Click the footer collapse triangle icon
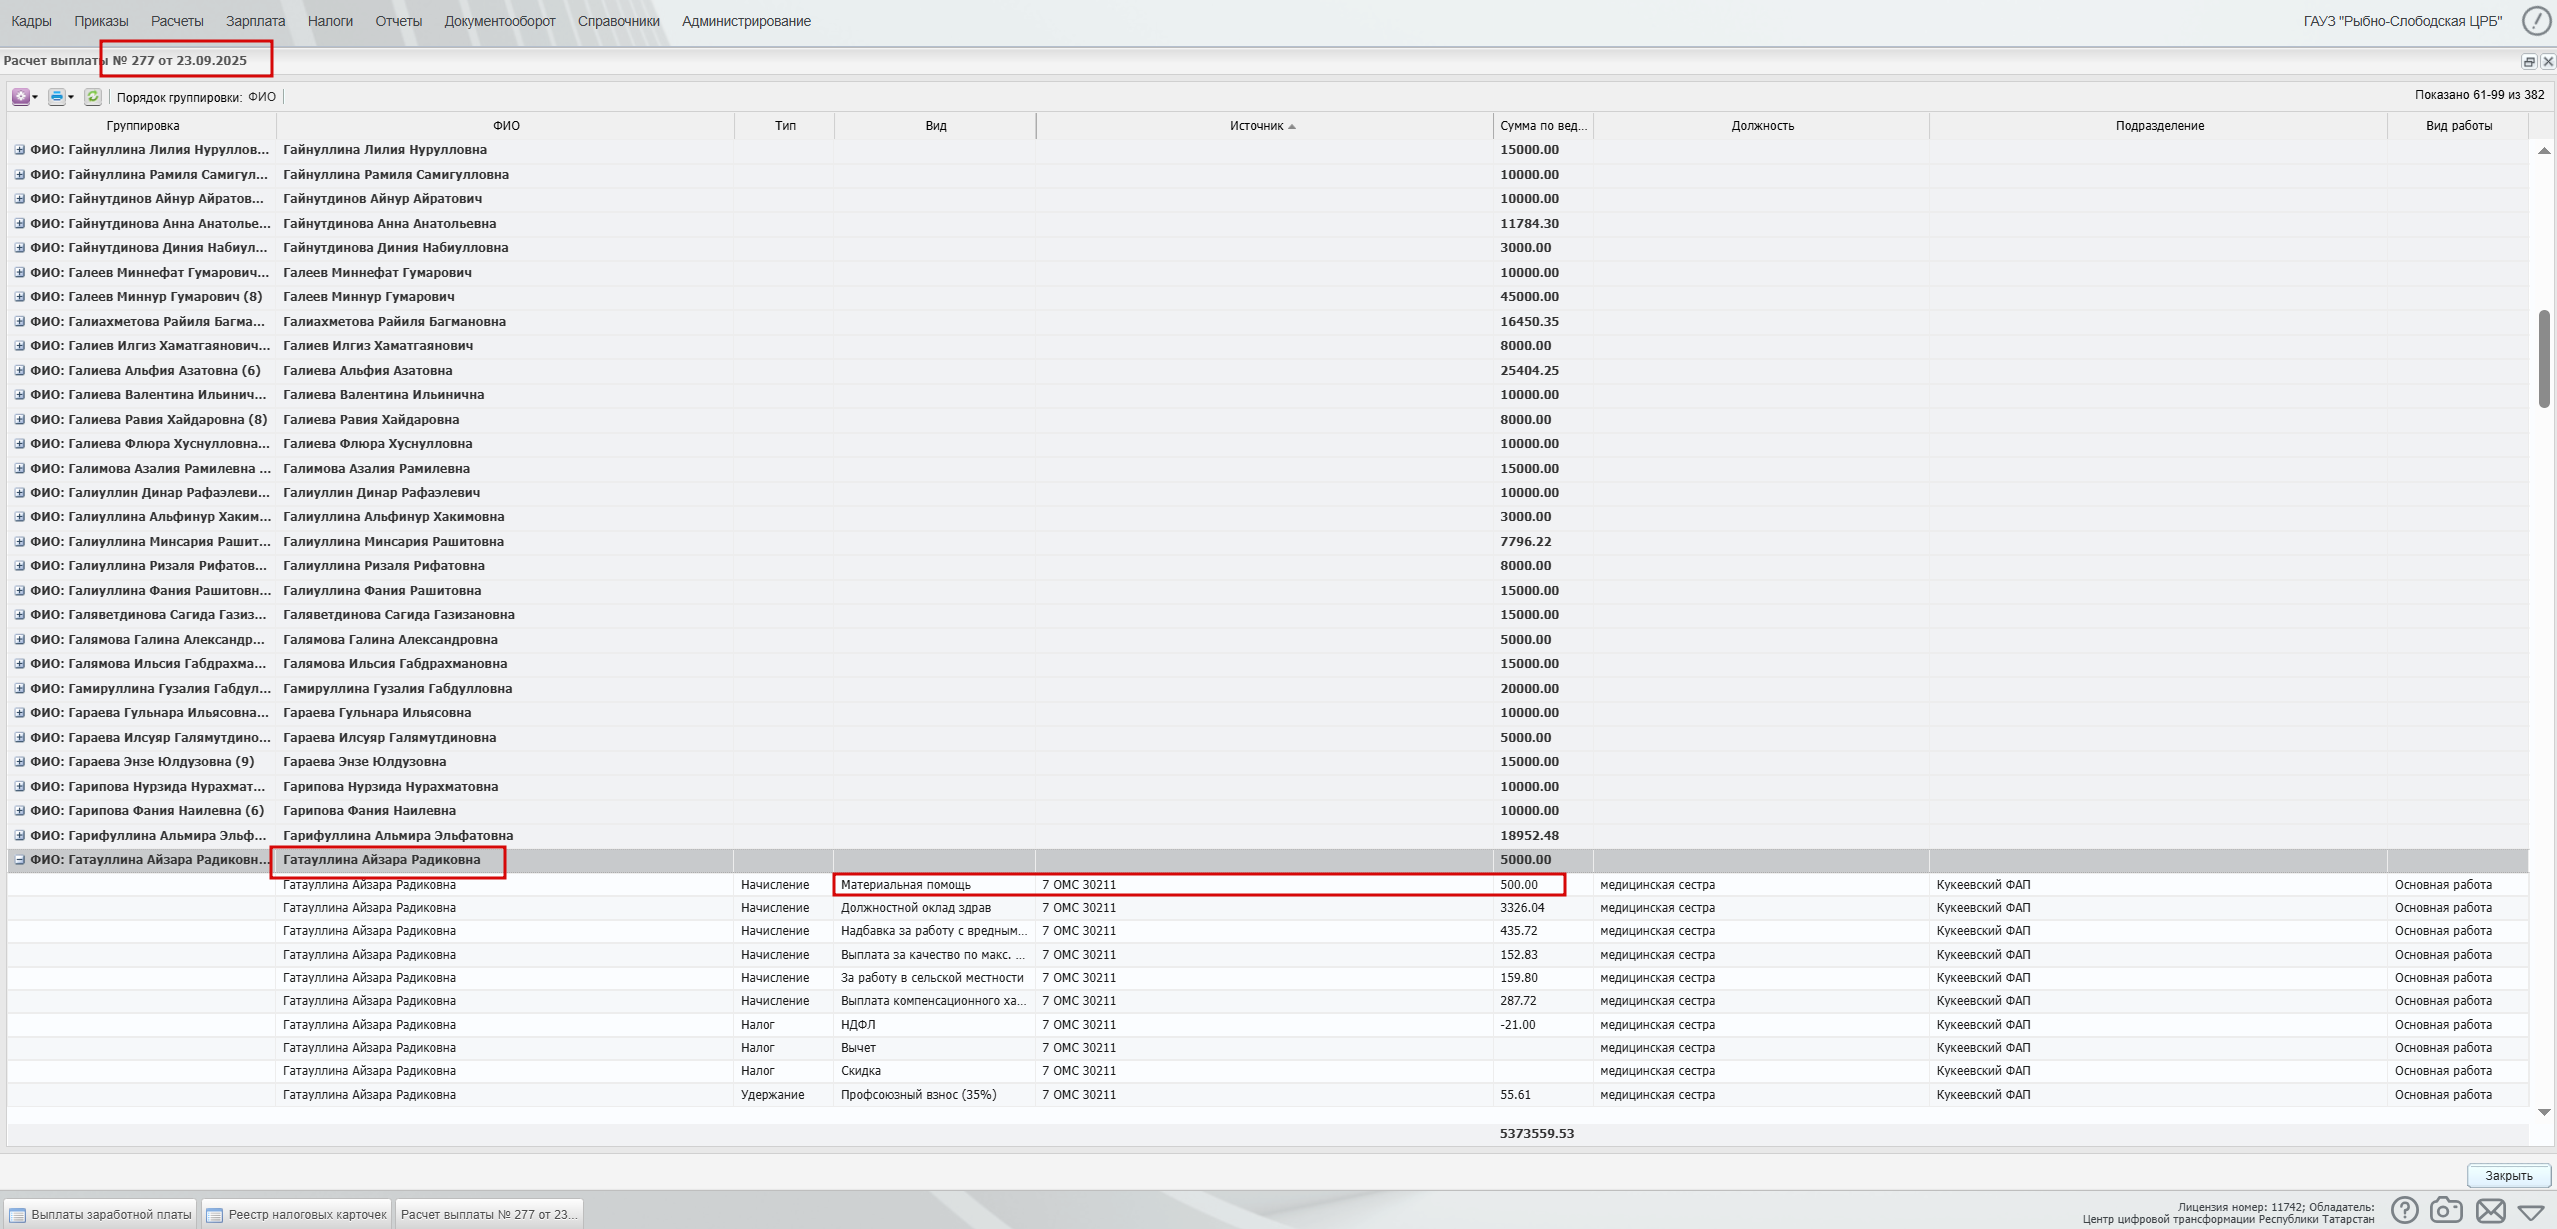Screen dimensions: 2557x1229 coord(2531,1212)
